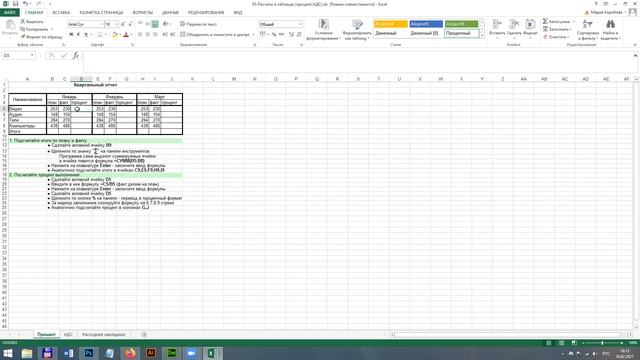Click the Decrease Indent icon
Screen dimensions: 640x360
tap(165, 35)
